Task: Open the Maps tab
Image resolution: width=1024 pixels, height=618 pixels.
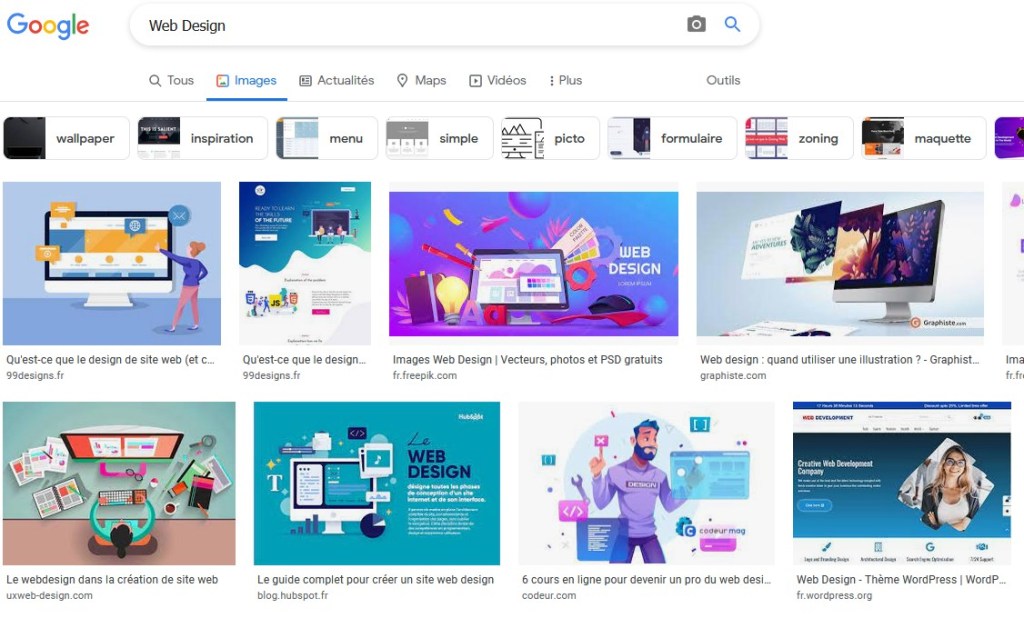Action: click(421, 80)
